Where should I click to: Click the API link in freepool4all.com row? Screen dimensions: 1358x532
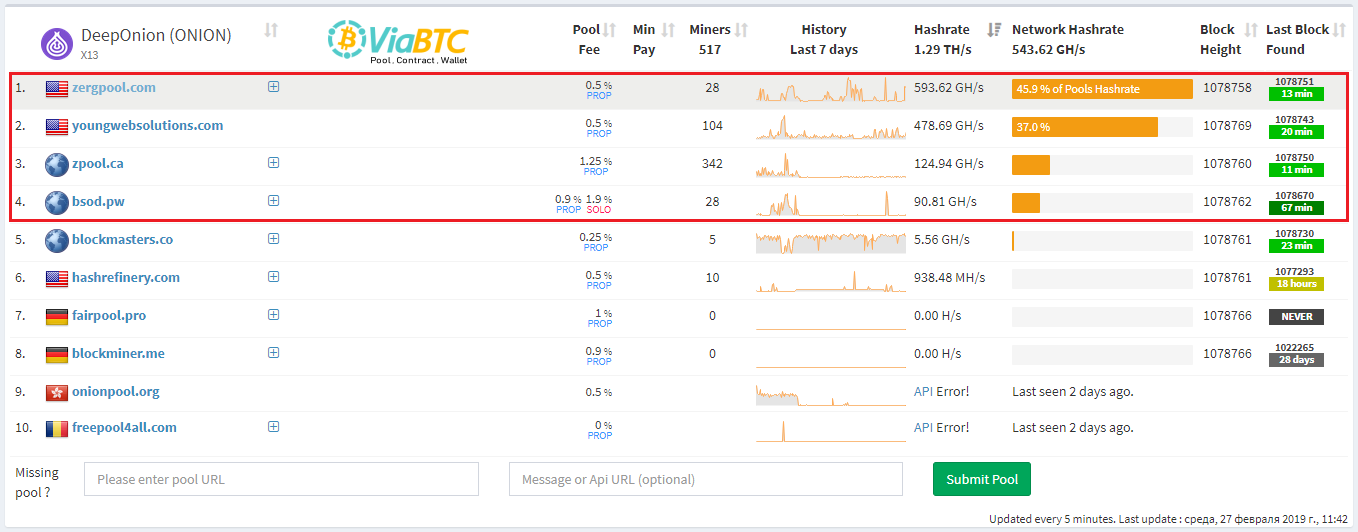tap(923, 427)
